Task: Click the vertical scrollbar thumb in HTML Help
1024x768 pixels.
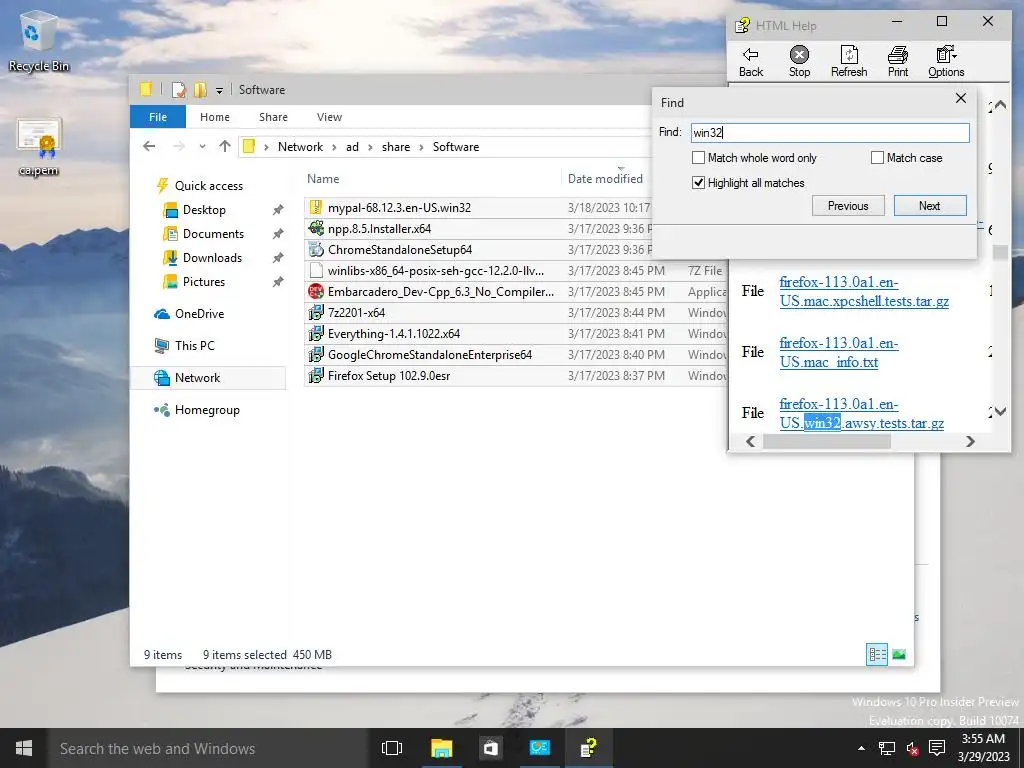Action: (1000, 251)
